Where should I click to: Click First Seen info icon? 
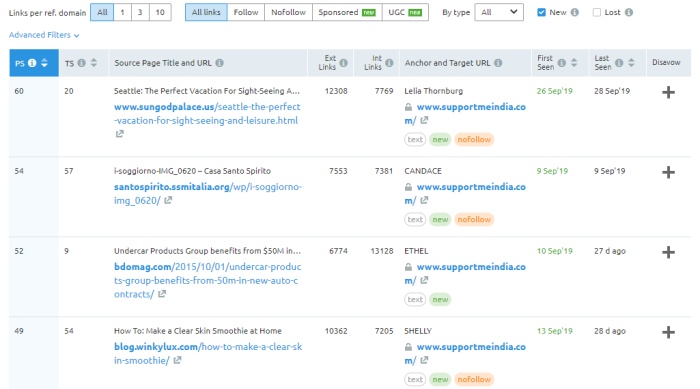(562, 63)
